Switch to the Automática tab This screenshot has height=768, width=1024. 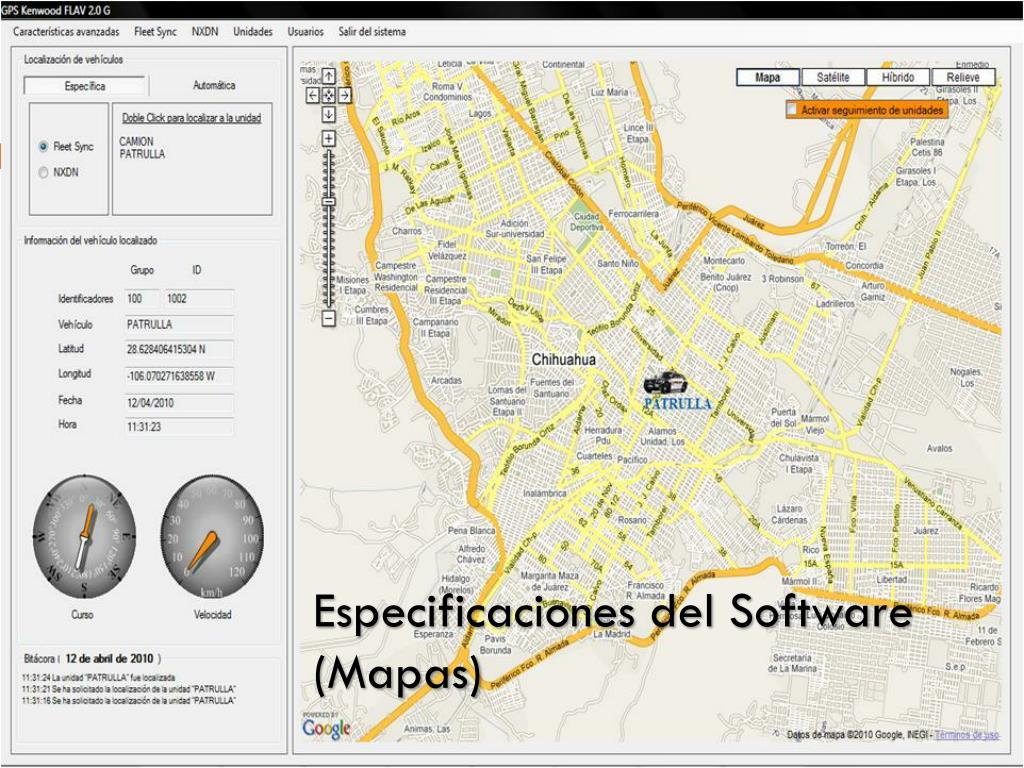[x=214, y=86]
